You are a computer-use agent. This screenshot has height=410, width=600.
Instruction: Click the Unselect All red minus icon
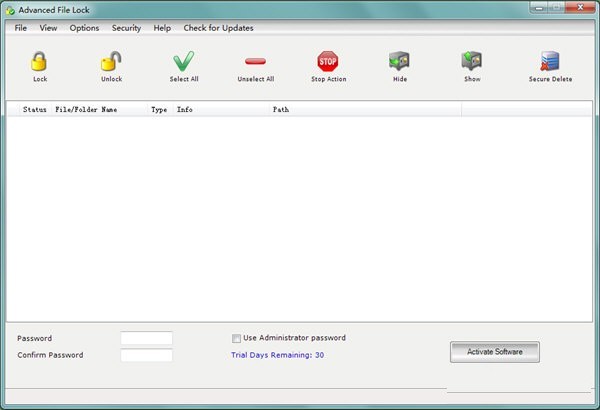coord(255,61)
